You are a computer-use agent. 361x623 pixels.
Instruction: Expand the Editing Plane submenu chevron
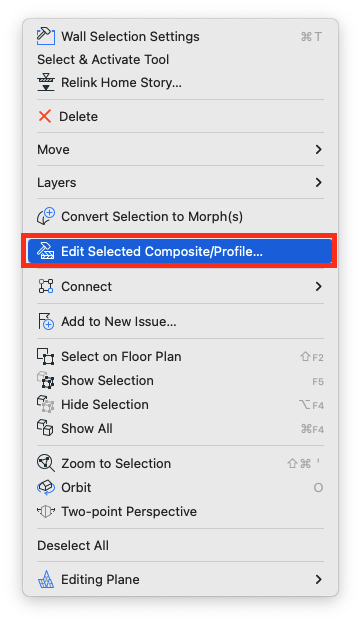pos(318,579)
